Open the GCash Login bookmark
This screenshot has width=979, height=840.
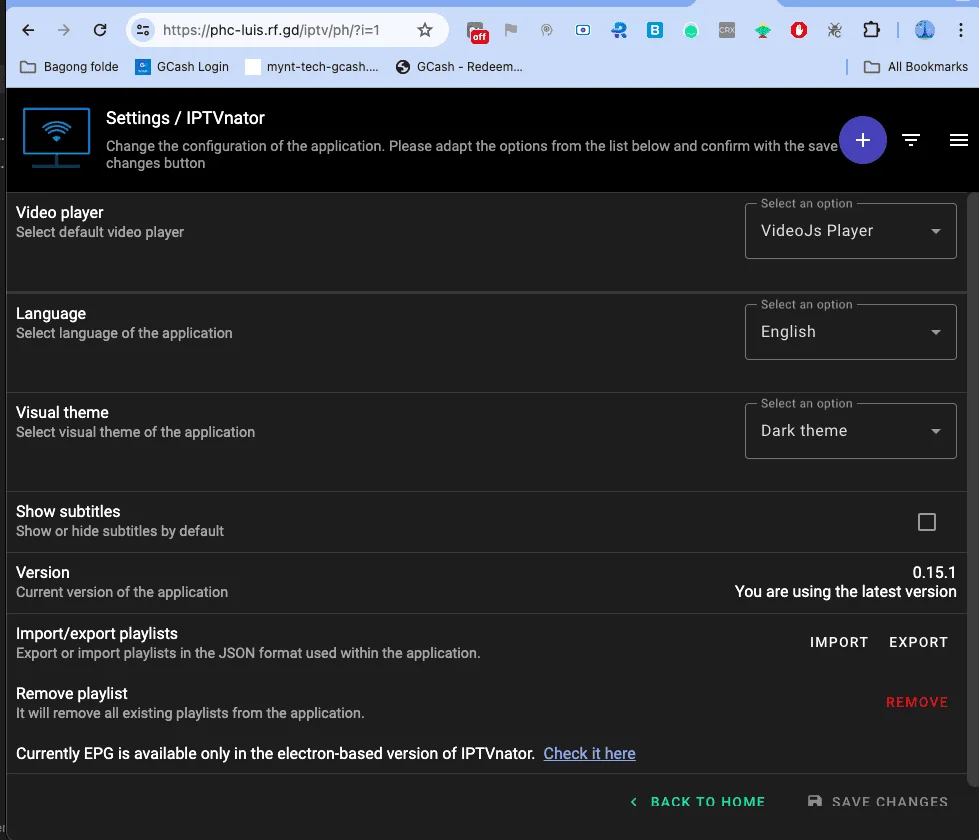tap(182, 67)
